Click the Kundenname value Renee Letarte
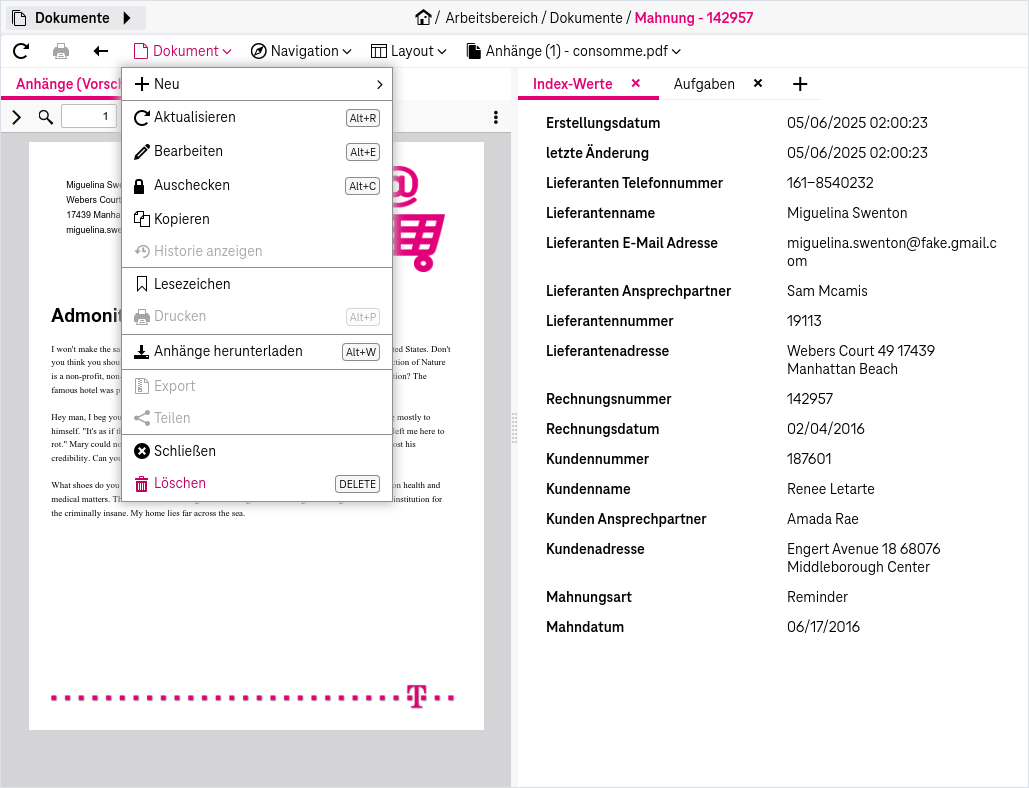This screenshot has height=788, width=1029. point(831,489)
